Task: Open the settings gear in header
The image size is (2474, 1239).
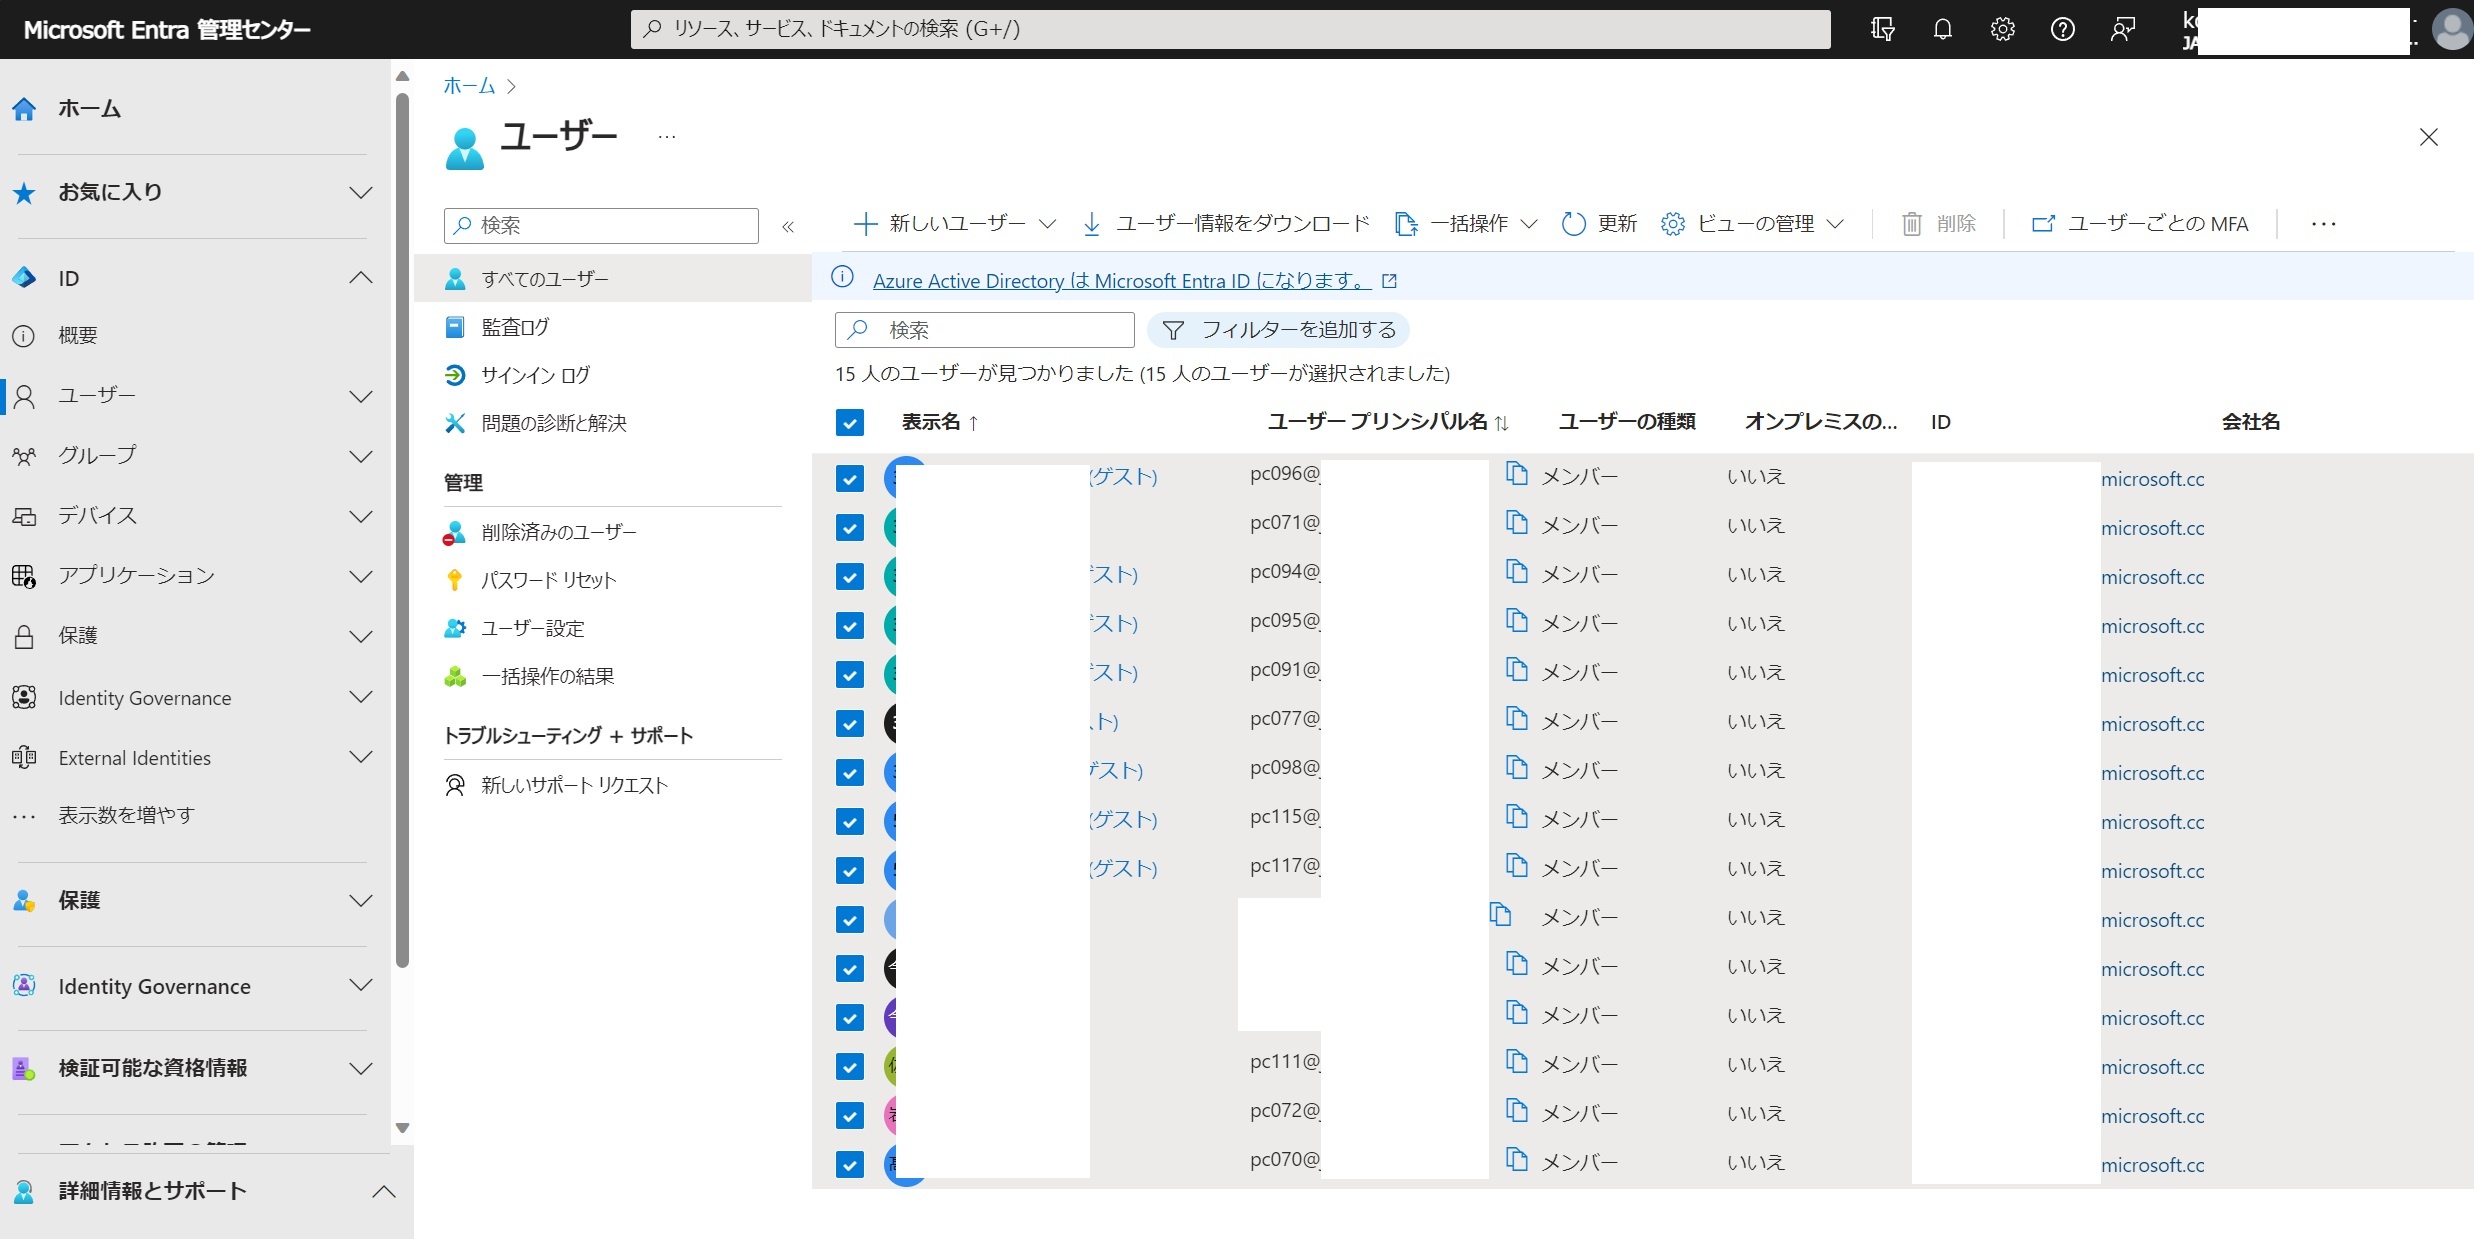Action: [2002, 29]
